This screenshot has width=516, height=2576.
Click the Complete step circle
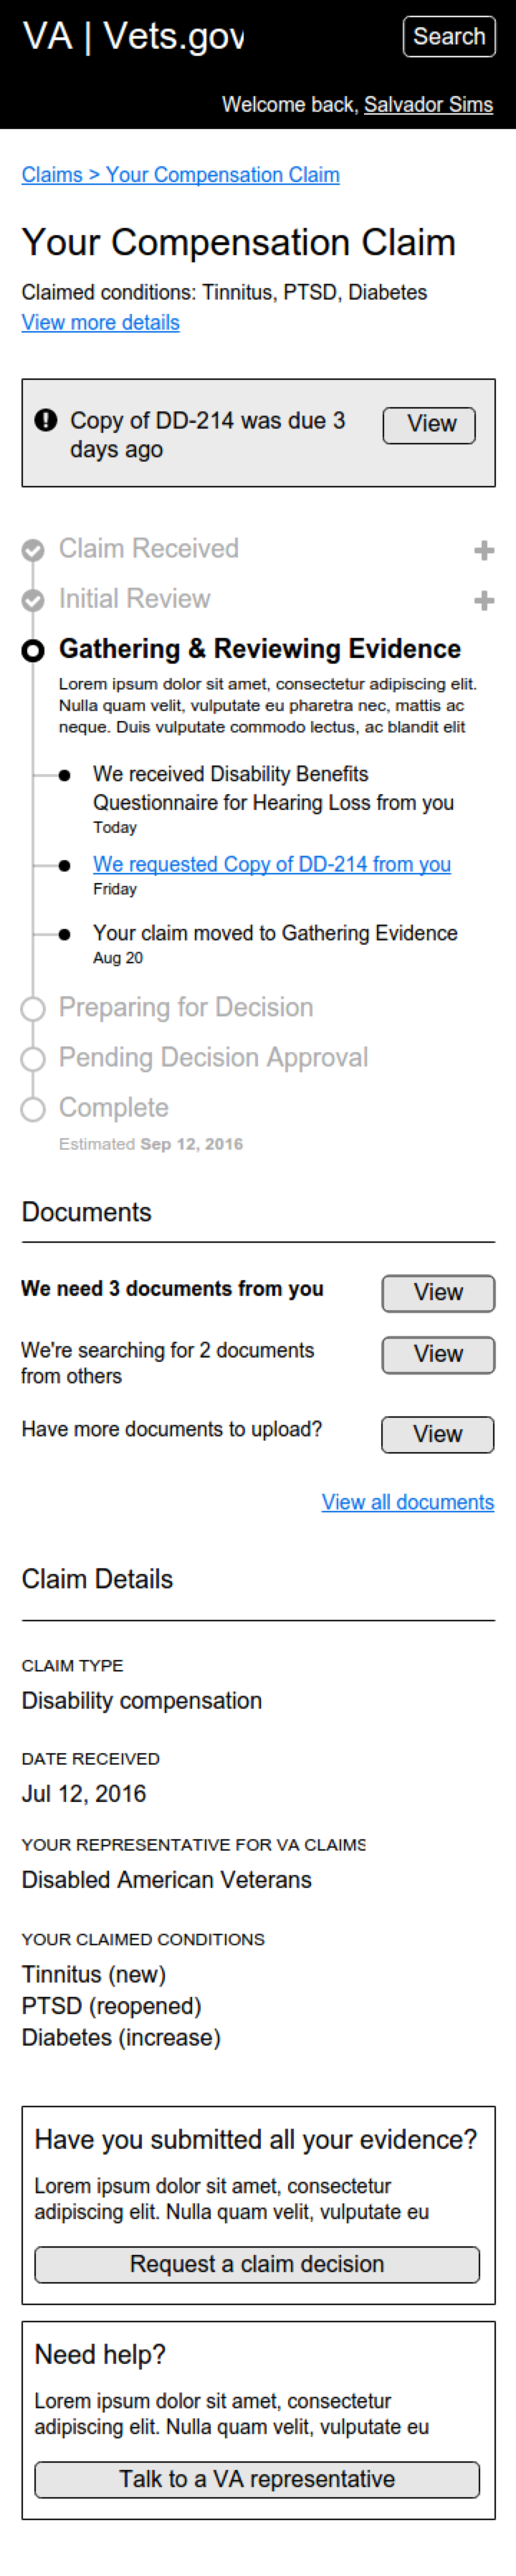coord(33,1109)
